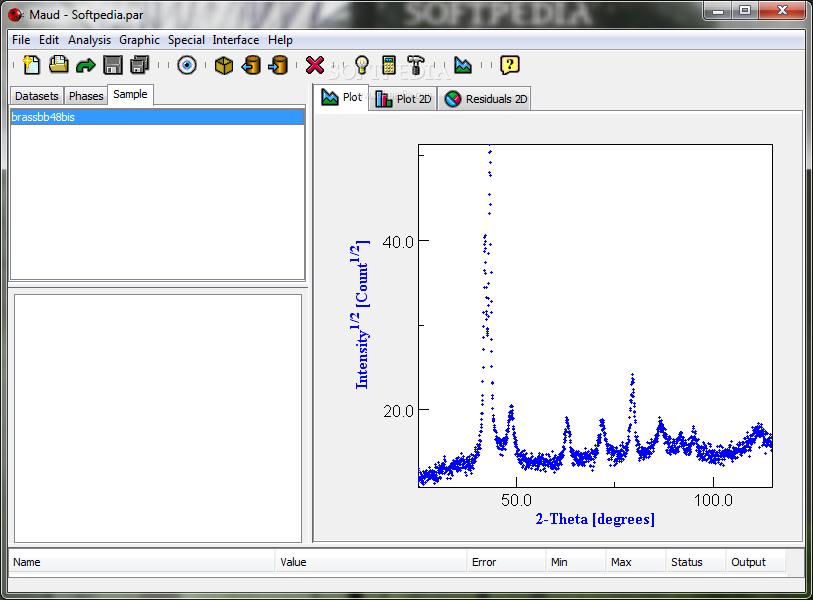The width and height of the screenshot is (813, 600).
Task: Click the Max column header
Action: (636, 562)
